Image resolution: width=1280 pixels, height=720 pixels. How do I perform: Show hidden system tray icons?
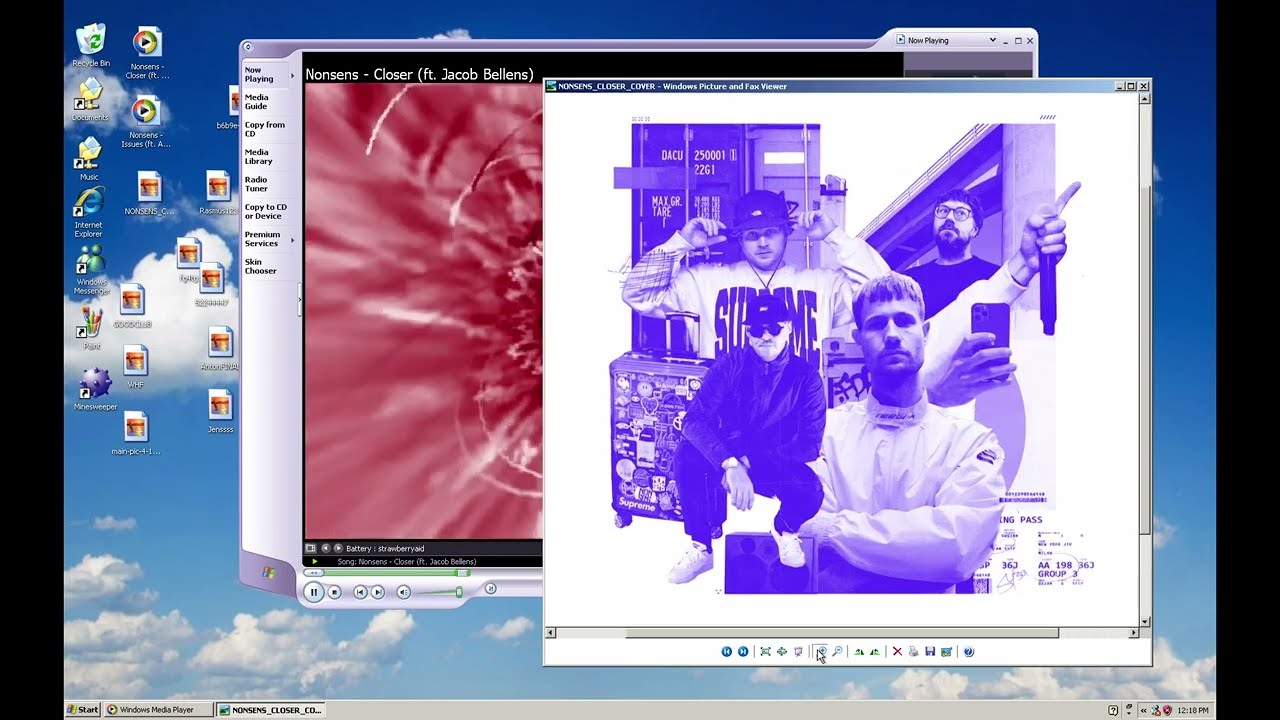(x=1143, y=710)
